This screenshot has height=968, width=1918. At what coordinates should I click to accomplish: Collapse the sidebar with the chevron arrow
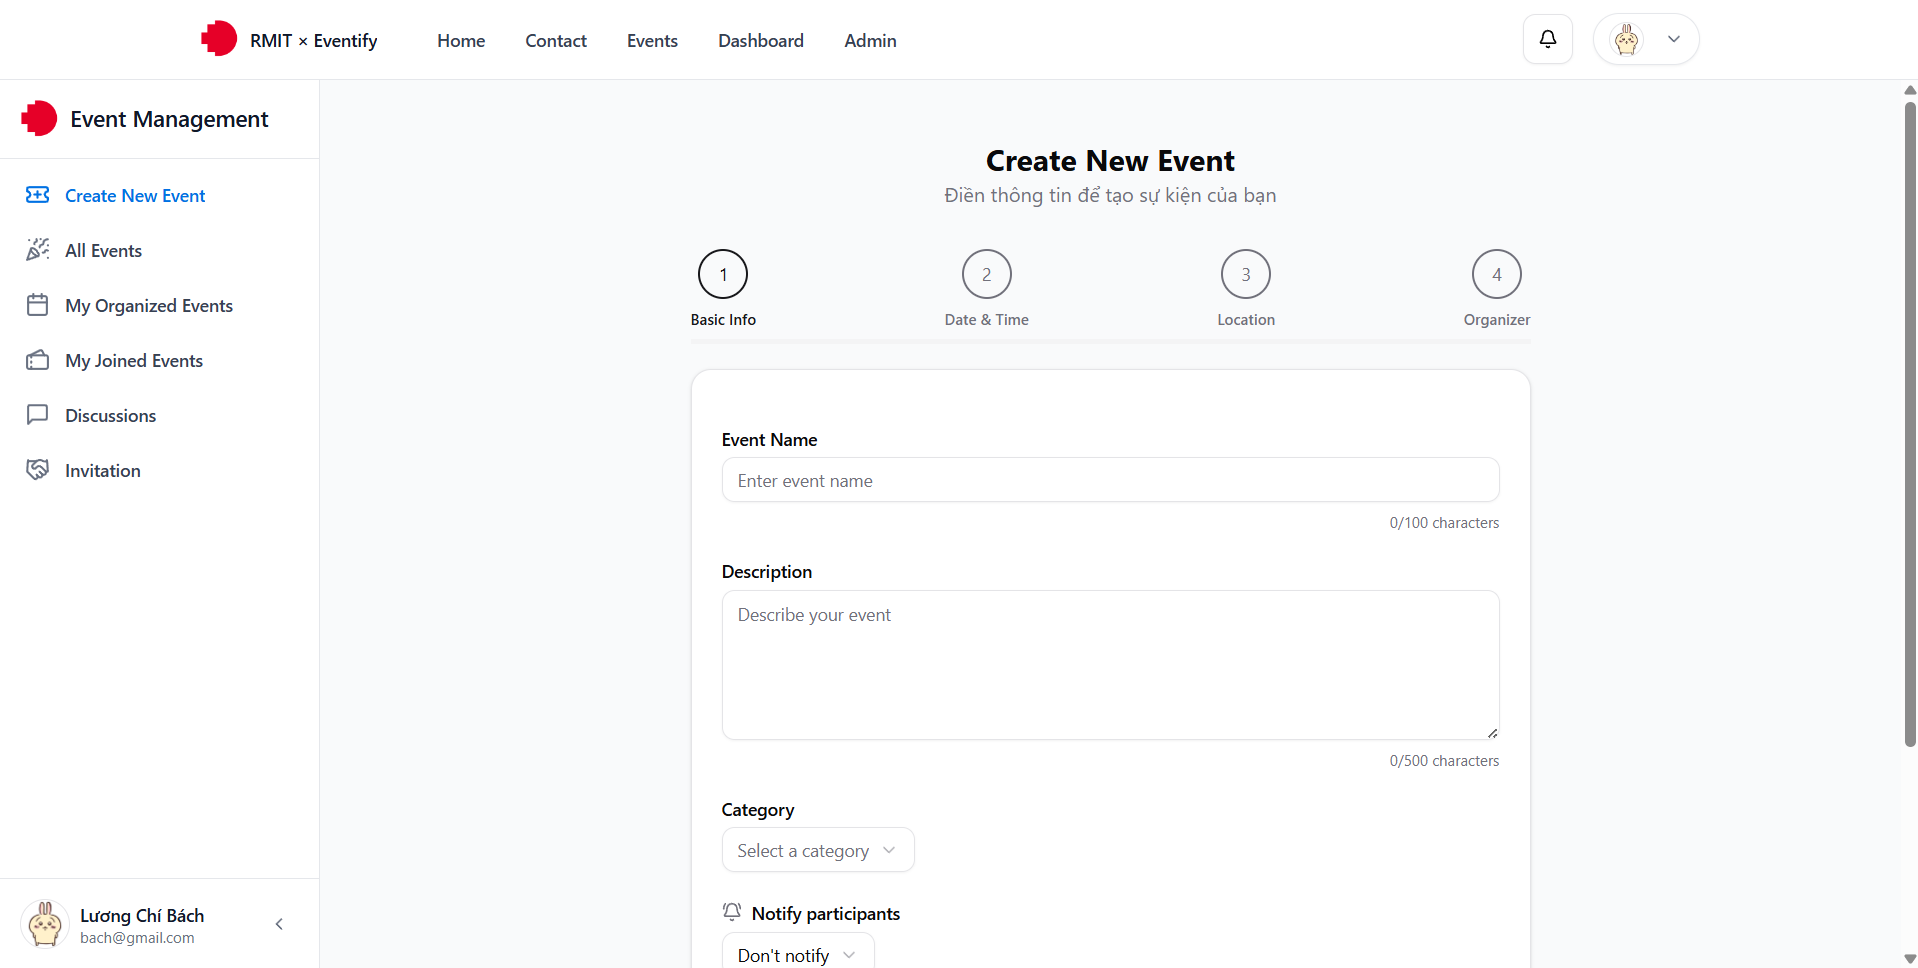[x=279, y=924]
